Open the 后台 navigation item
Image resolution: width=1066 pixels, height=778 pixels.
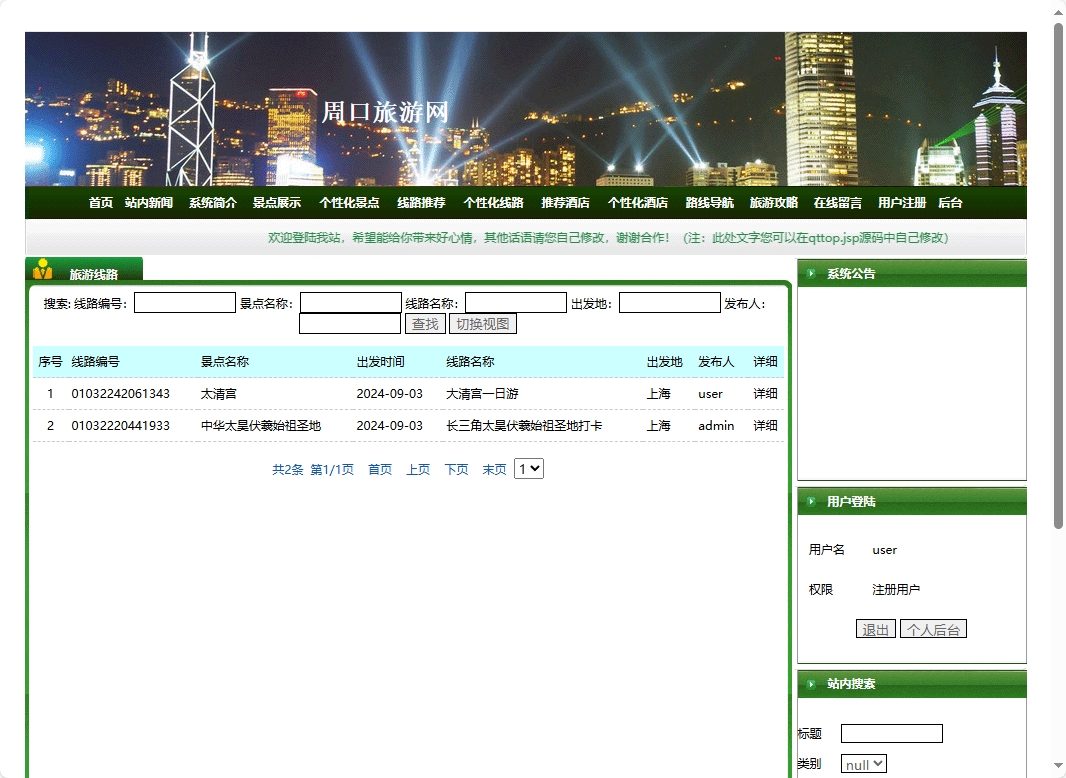(950, 202)
